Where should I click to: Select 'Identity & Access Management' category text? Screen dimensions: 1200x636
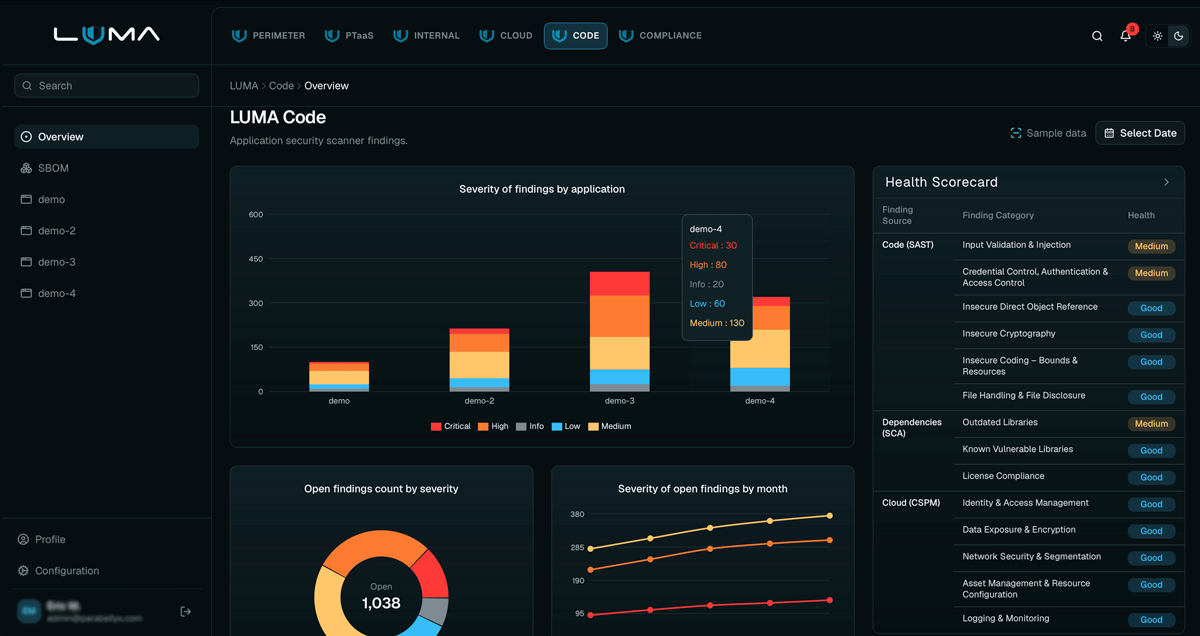click(x=1025, y=503)
